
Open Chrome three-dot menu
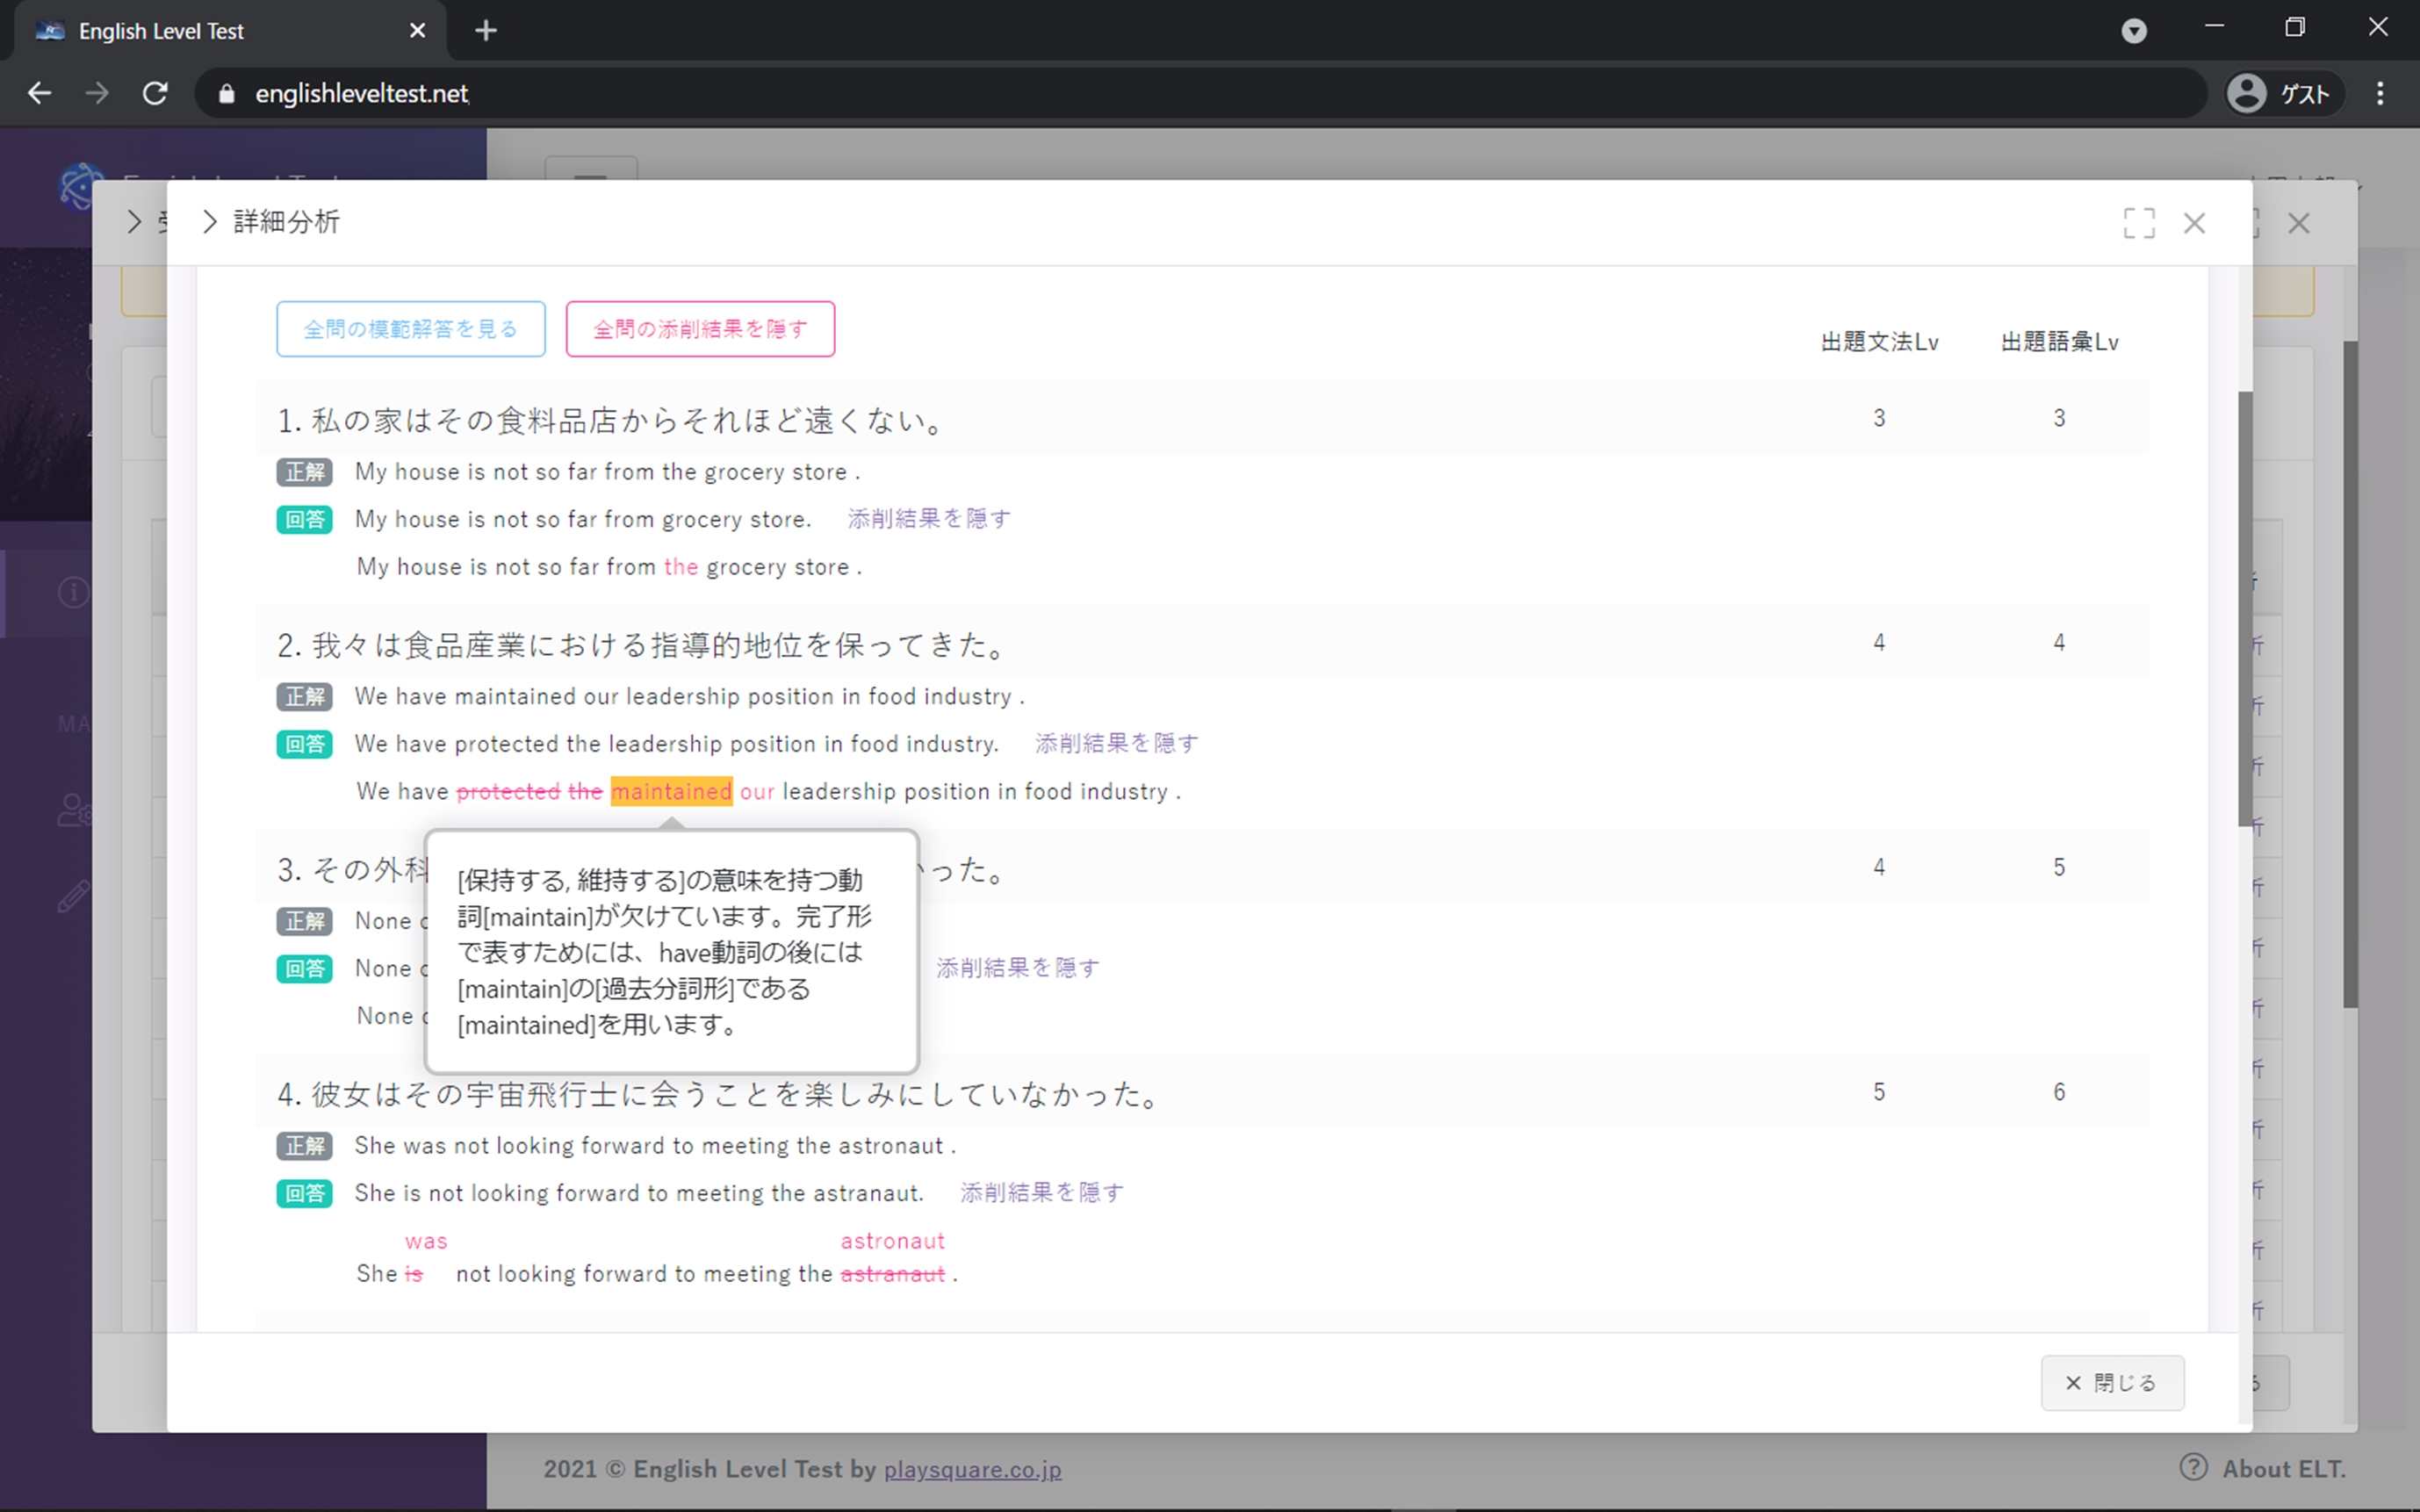(x=2380, y=93)
